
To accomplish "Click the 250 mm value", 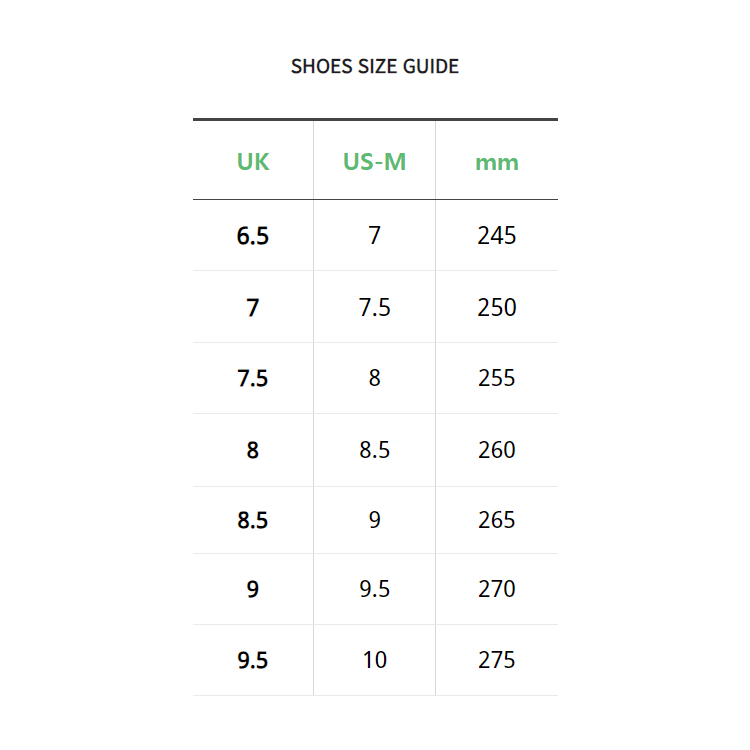I will click(x=497, y=307).
